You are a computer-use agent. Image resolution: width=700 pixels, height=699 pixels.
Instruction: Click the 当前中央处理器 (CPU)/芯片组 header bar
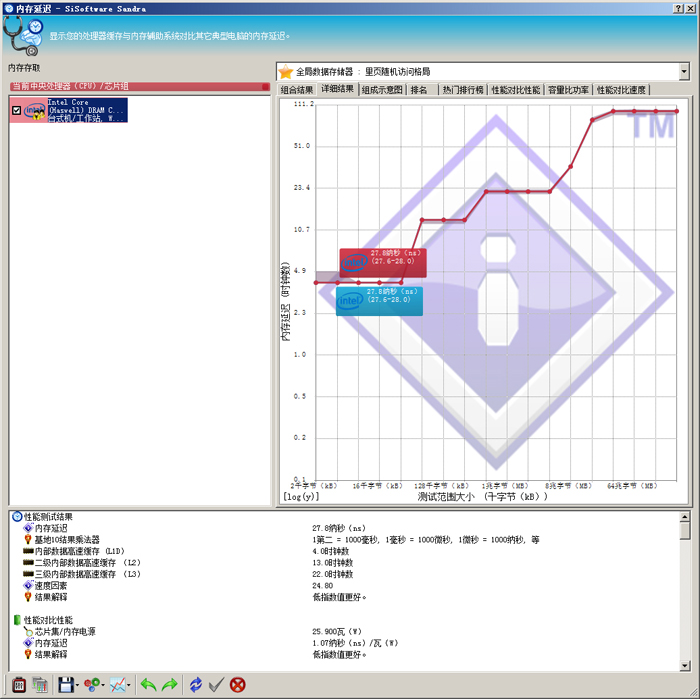tap(140, 86)
